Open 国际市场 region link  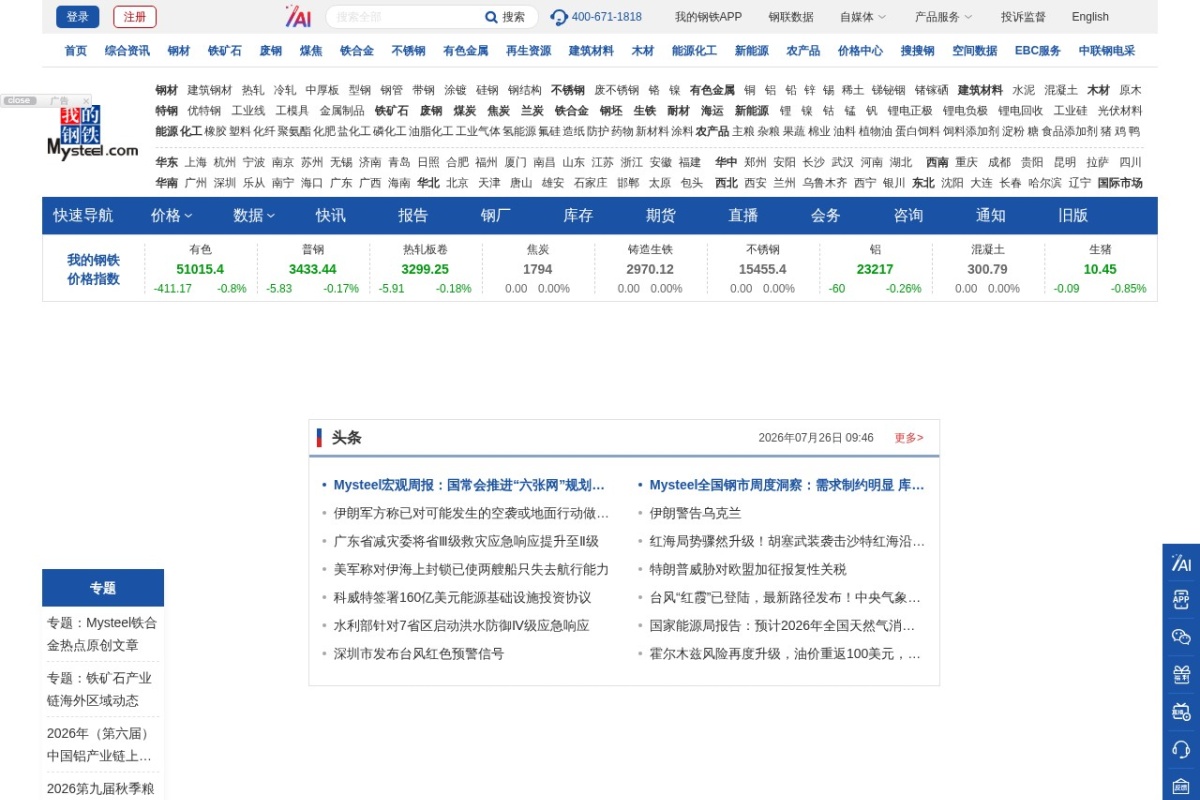[1120, 183]
